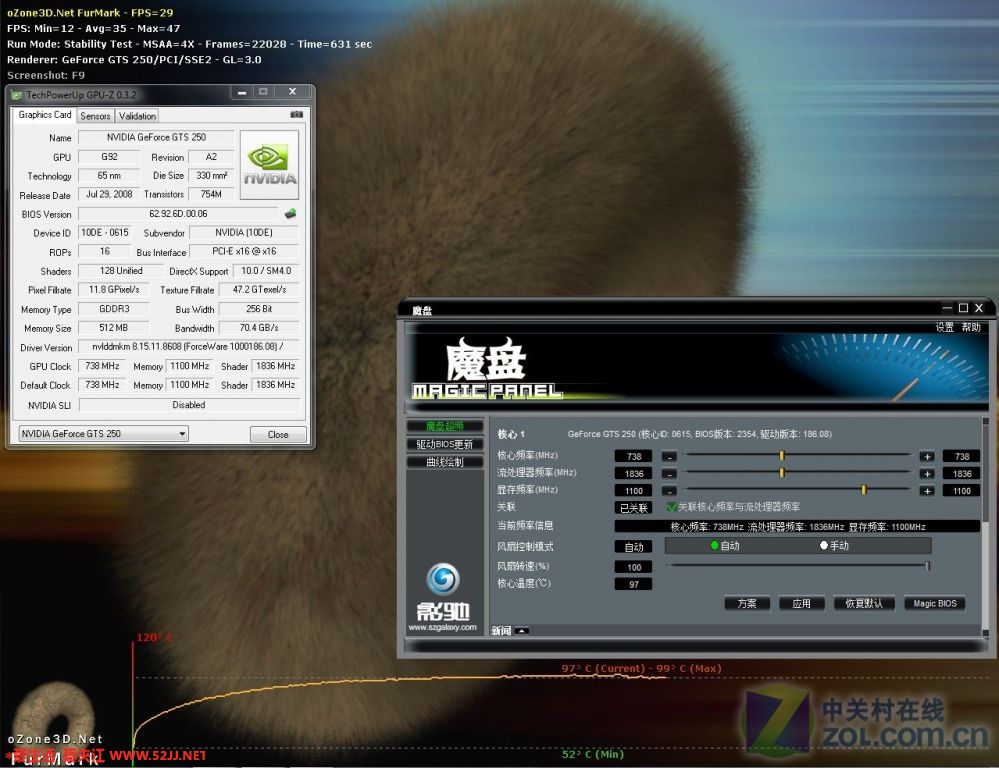
Task: Click the 风扇转速 value field showing 100
Action: tap(633, 567)
